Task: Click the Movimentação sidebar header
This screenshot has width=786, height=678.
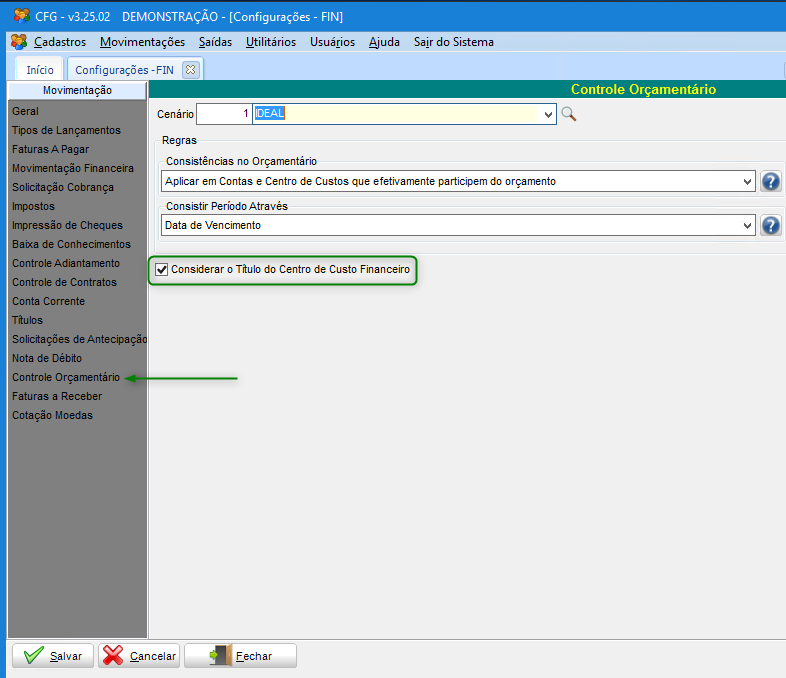Action: click(77, 91)
